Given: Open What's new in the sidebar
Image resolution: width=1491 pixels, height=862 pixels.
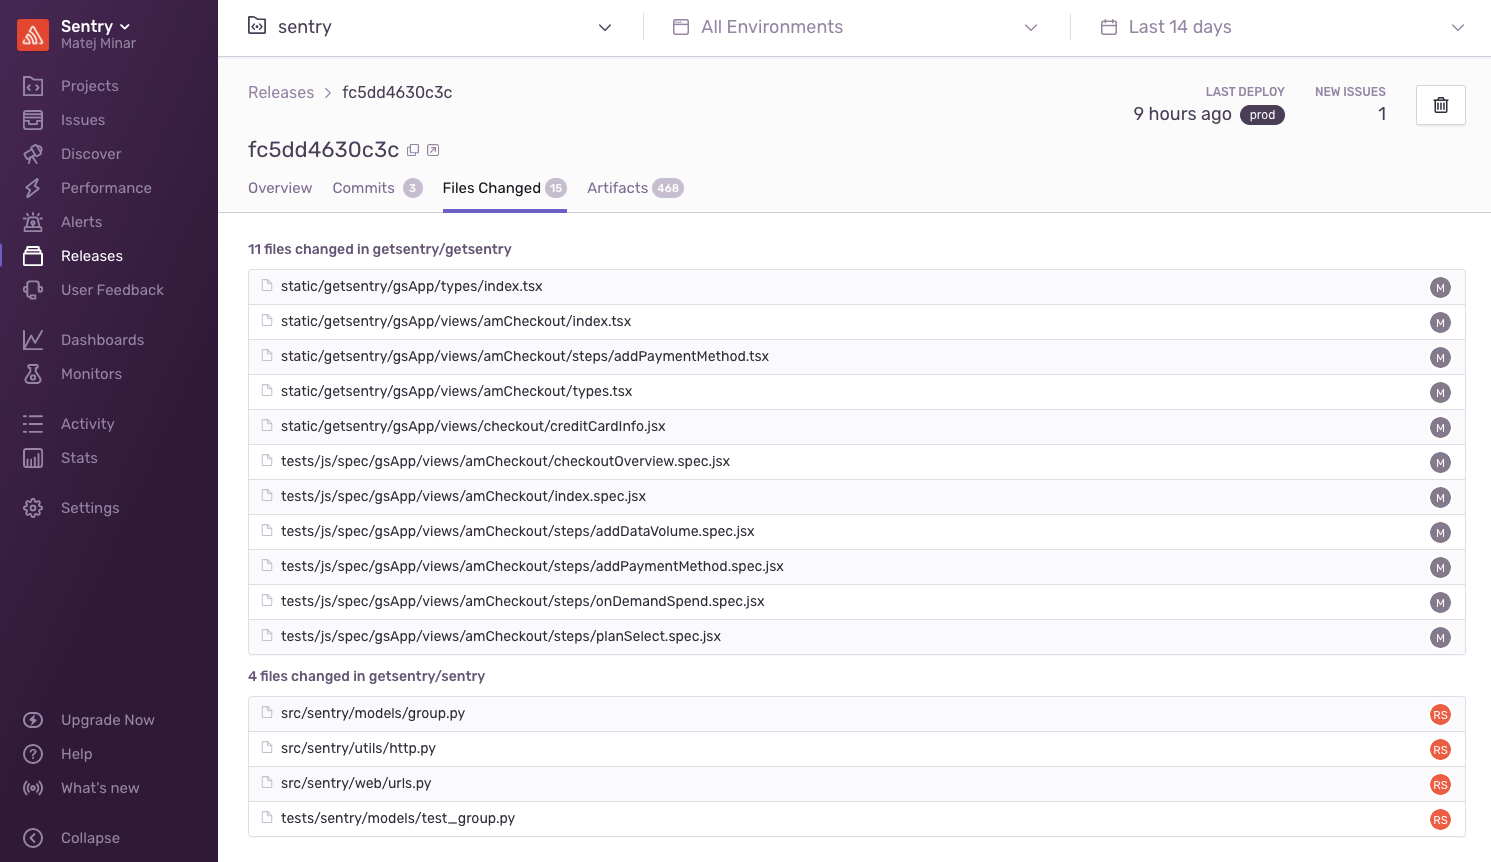Looking at the screenshot, I should click(100, 788).
